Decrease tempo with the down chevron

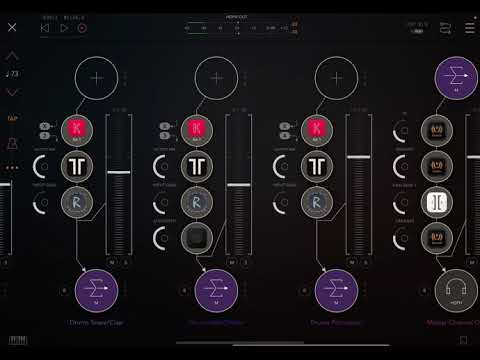[x=12, y=92]
